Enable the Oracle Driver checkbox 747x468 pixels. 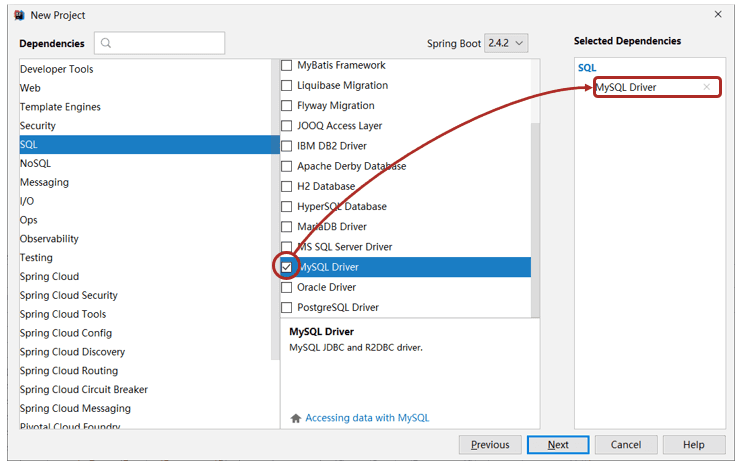coord(287,287)
